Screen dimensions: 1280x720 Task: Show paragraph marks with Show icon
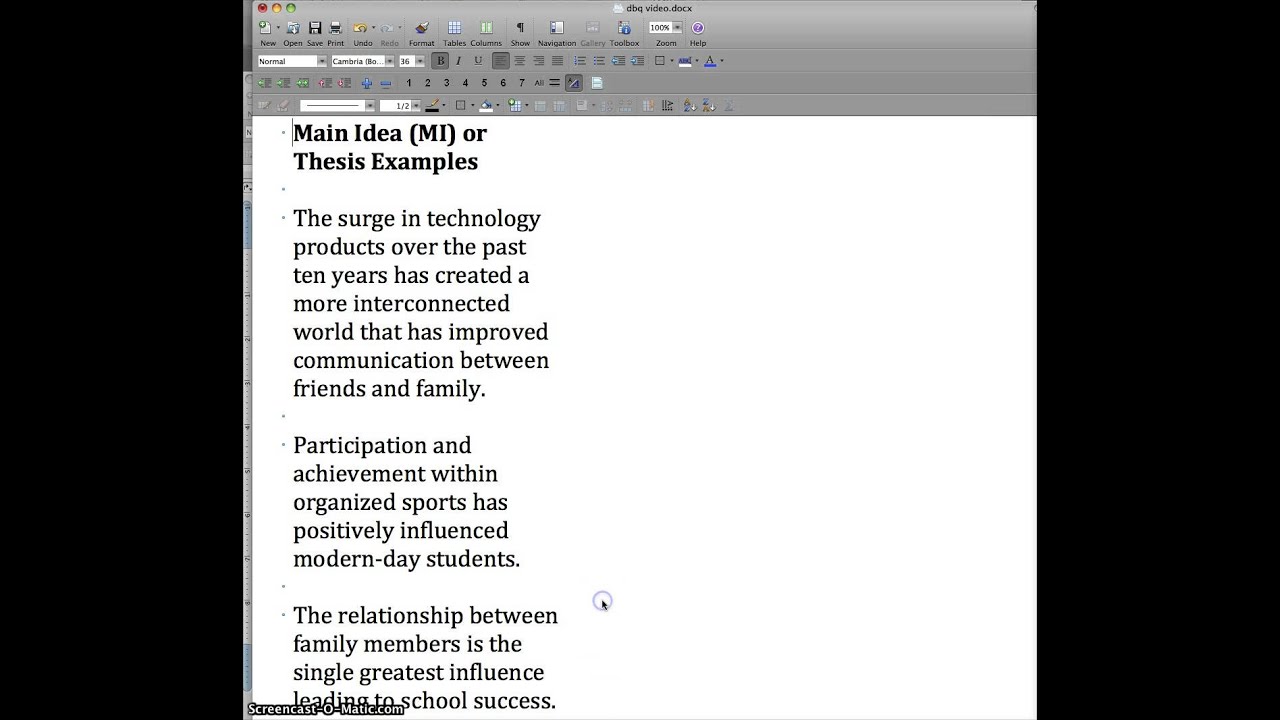pos(520,28)
